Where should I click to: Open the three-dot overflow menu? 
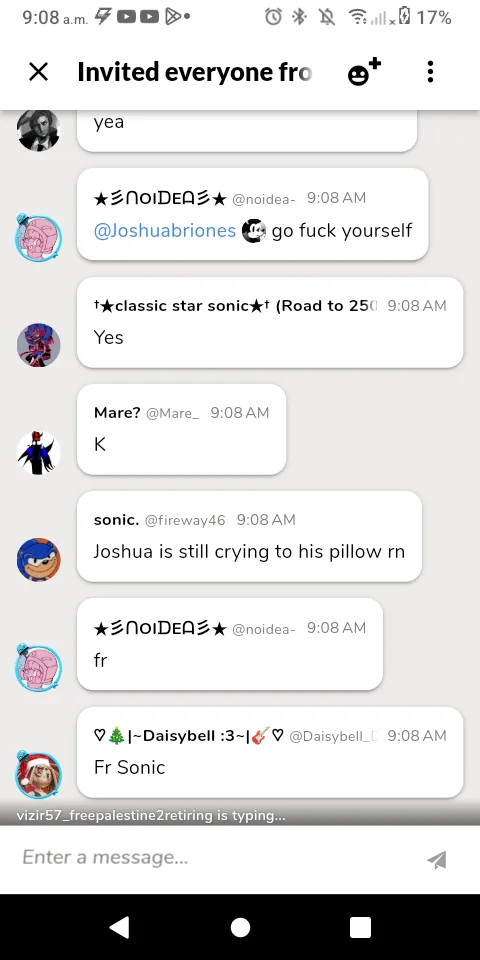(430, 72)
